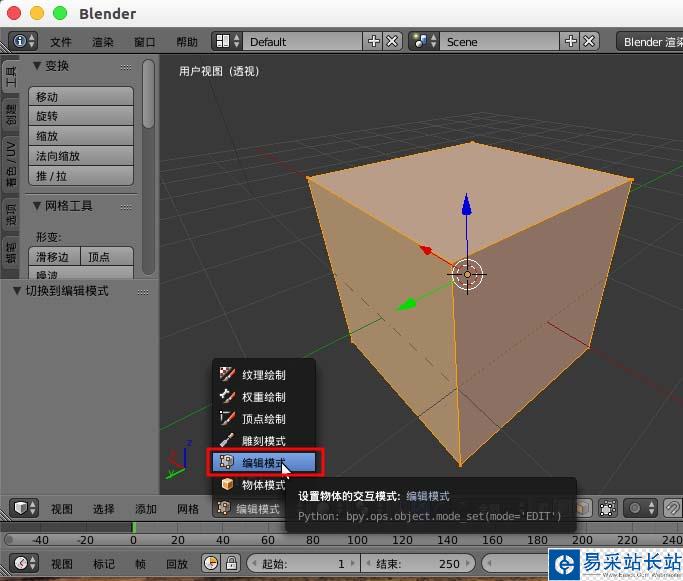Switch to the 创建 tool shelf tab
The width and height of the screenshot is (683, 581).
click(x=10, y=114)
